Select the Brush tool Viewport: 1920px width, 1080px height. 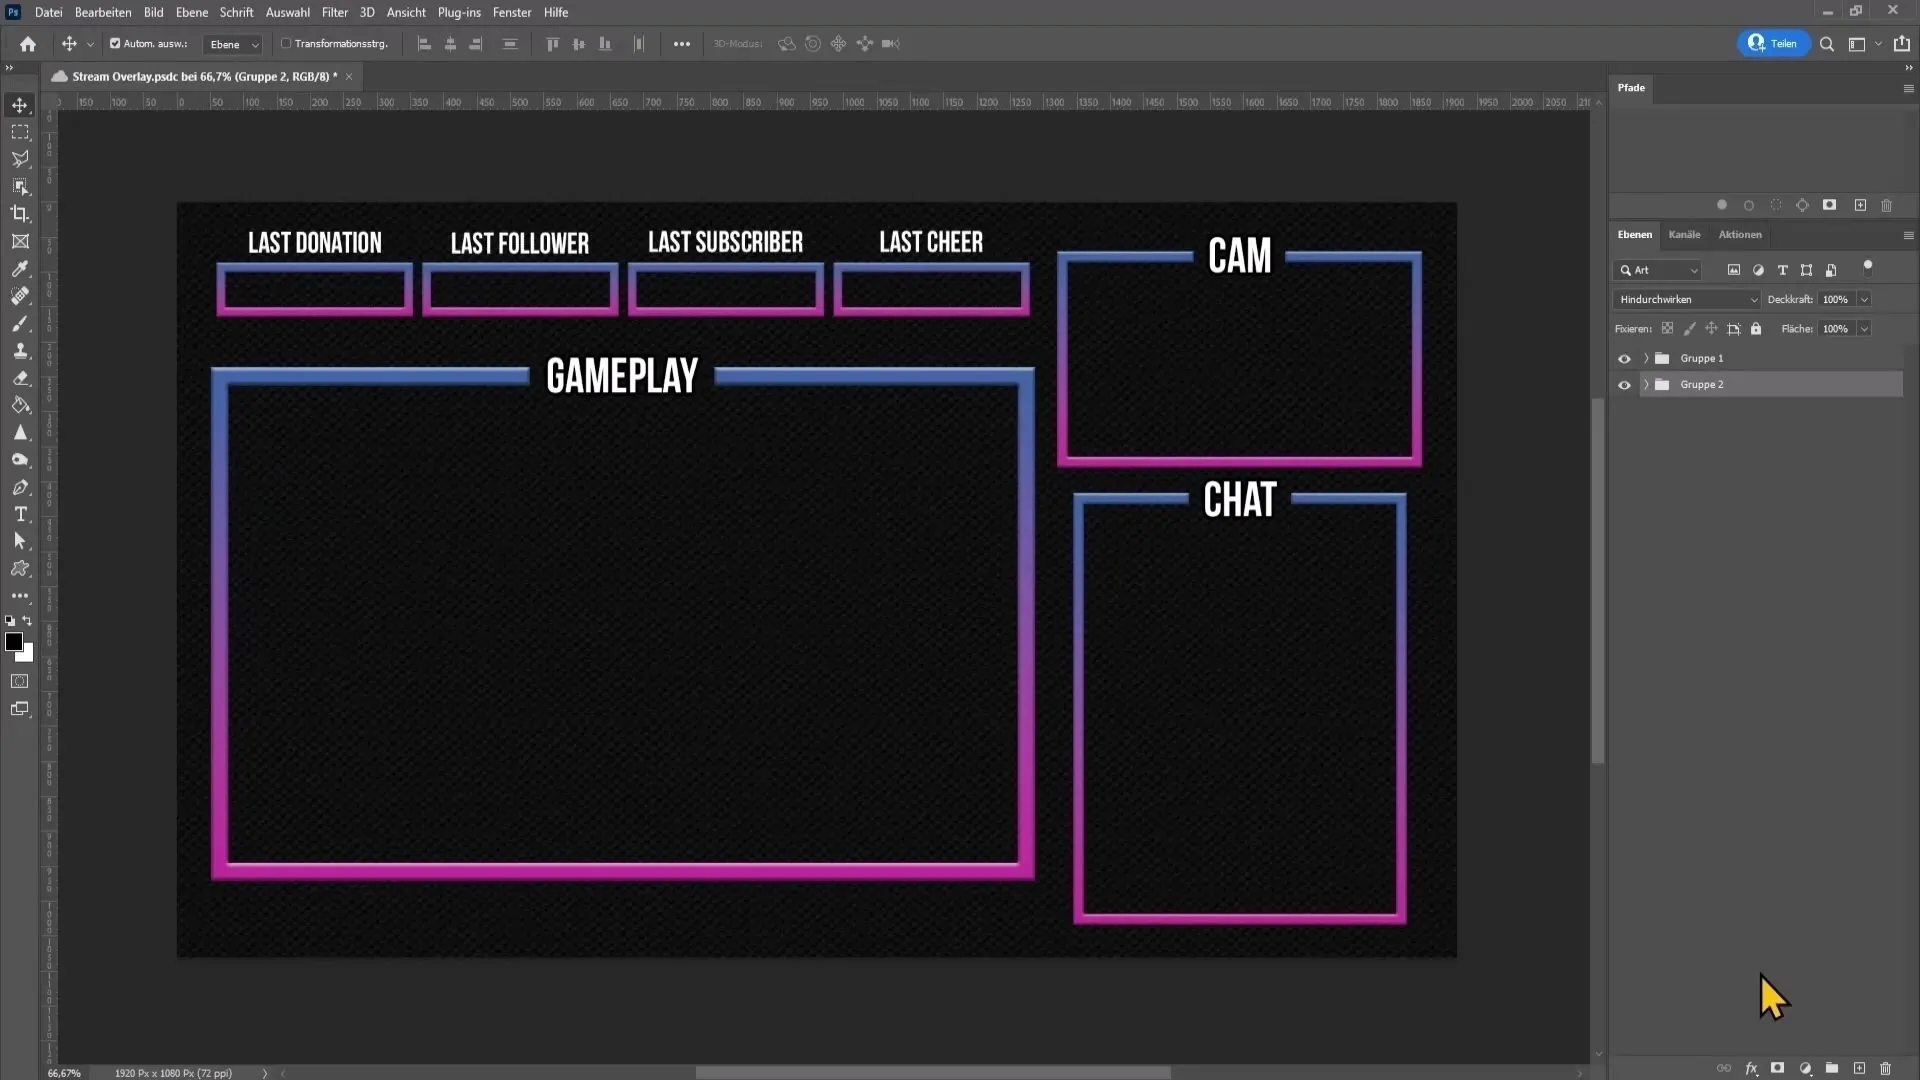20,323
